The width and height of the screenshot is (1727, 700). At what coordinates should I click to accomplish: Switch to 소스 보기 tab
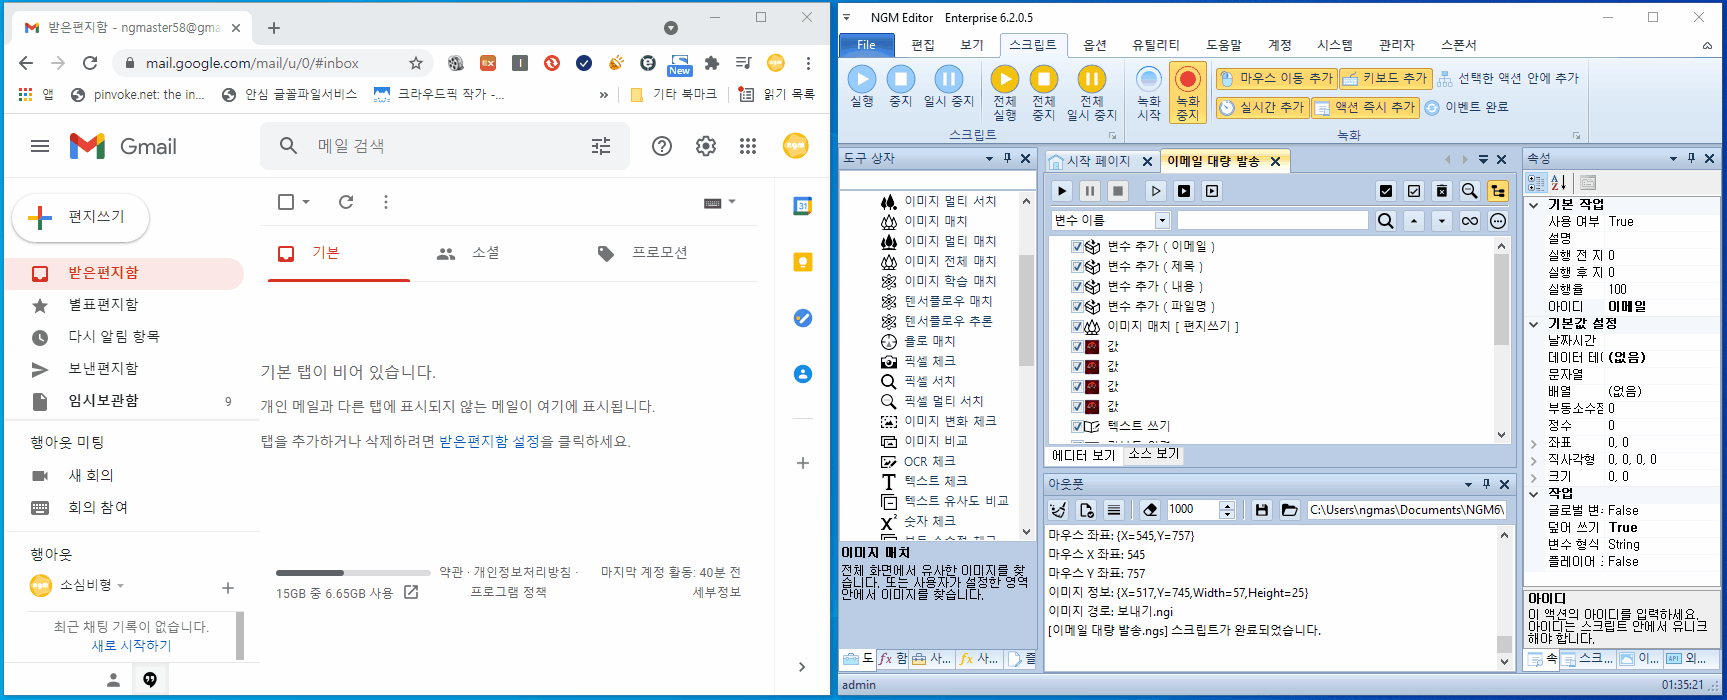(1154, 454)
